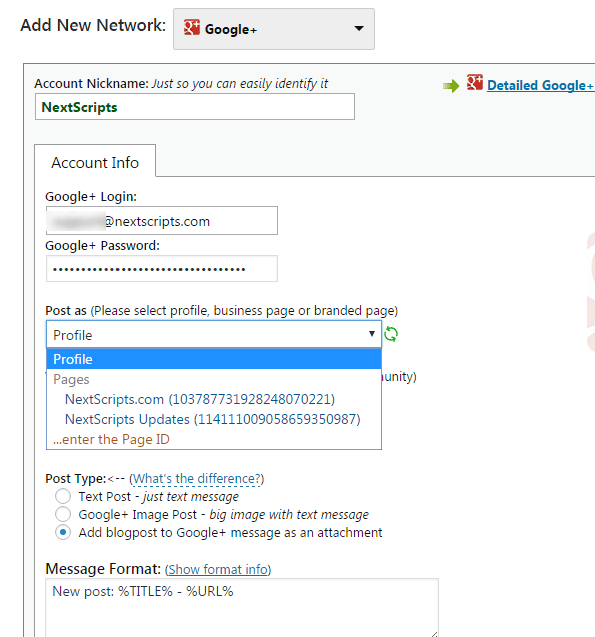Click the Google+ Login email field
The height and width of the screenshot is (637, 595).
[x=162, y=221]
